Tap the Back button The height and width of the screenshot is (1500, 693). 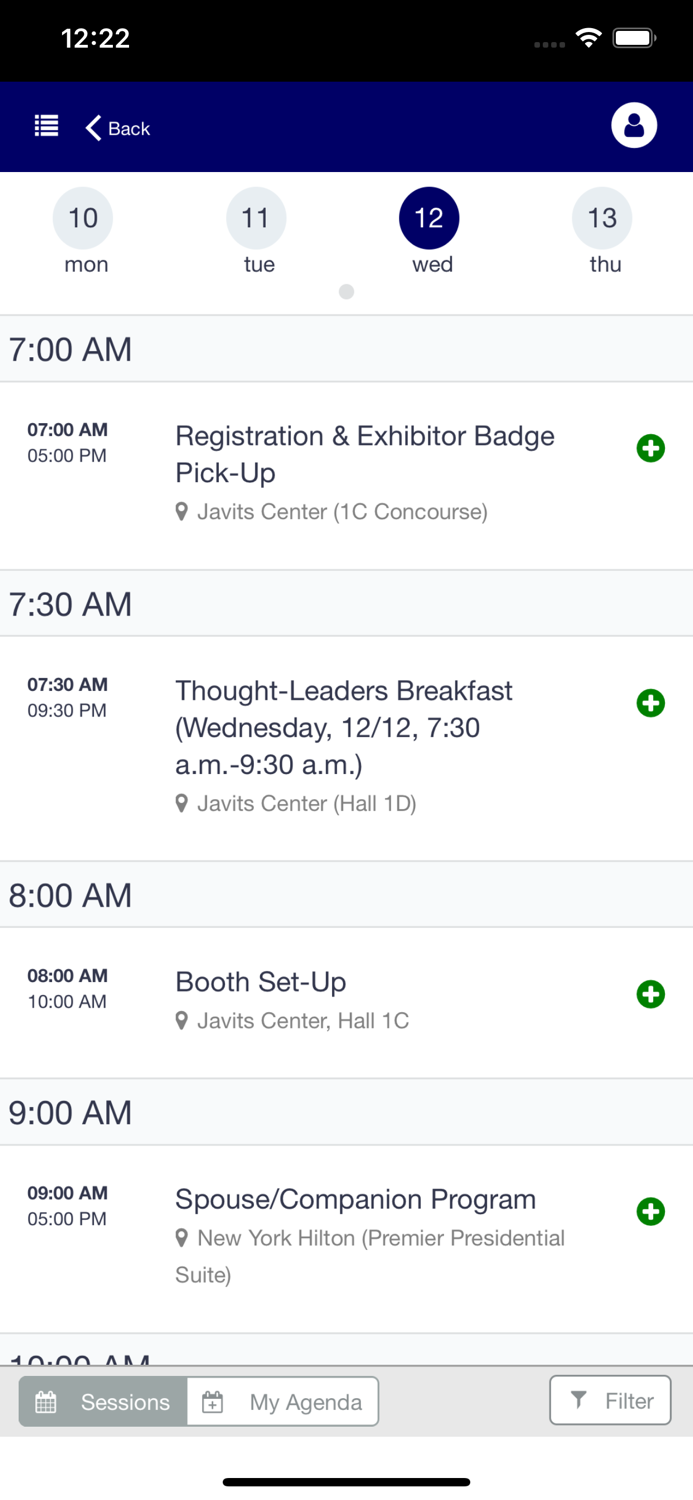point(118,128)
